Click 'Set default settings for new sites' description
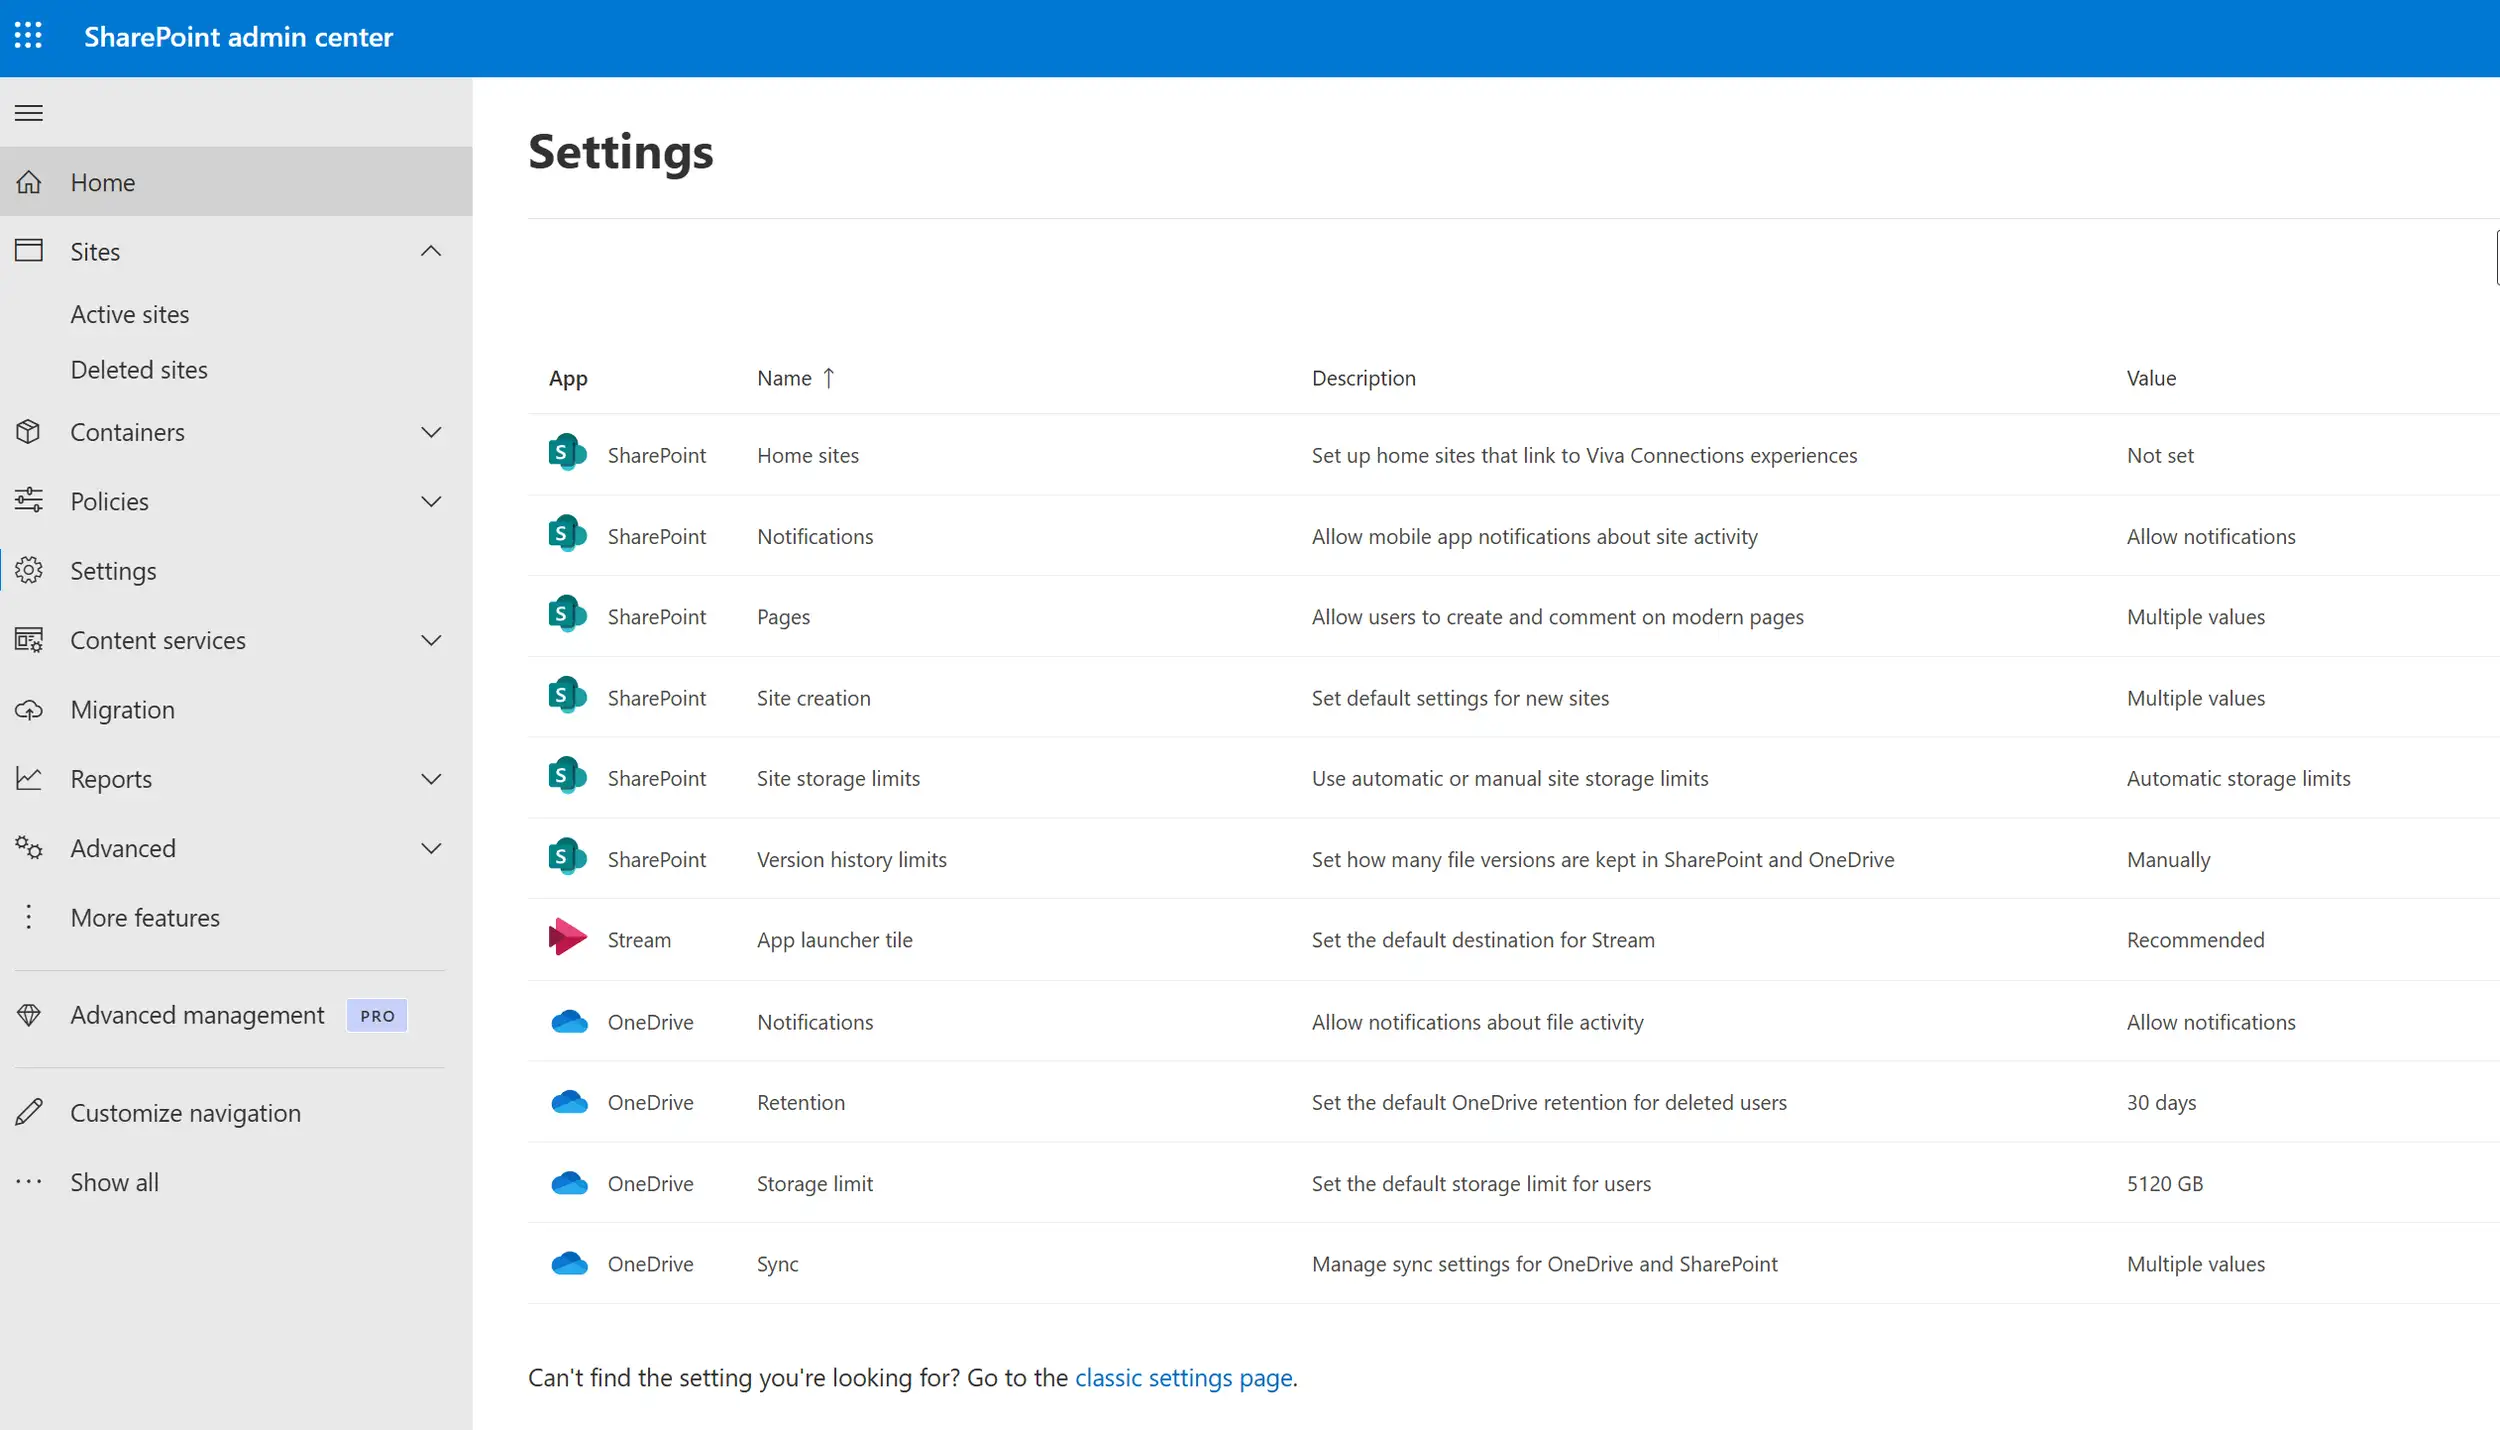2500x1430 pixels. click(1460, 698)
